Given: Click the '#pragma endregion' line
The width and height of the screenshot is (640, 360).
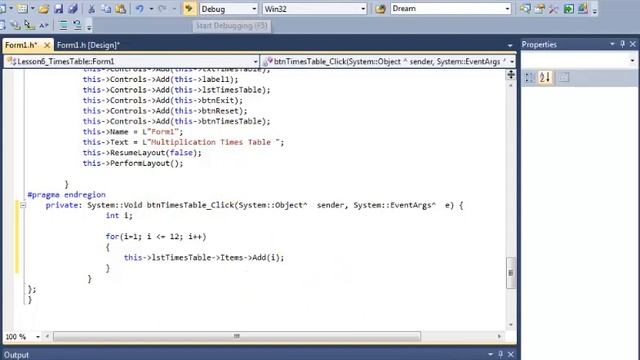Looking at the screenshot, I should pos(67,195).
